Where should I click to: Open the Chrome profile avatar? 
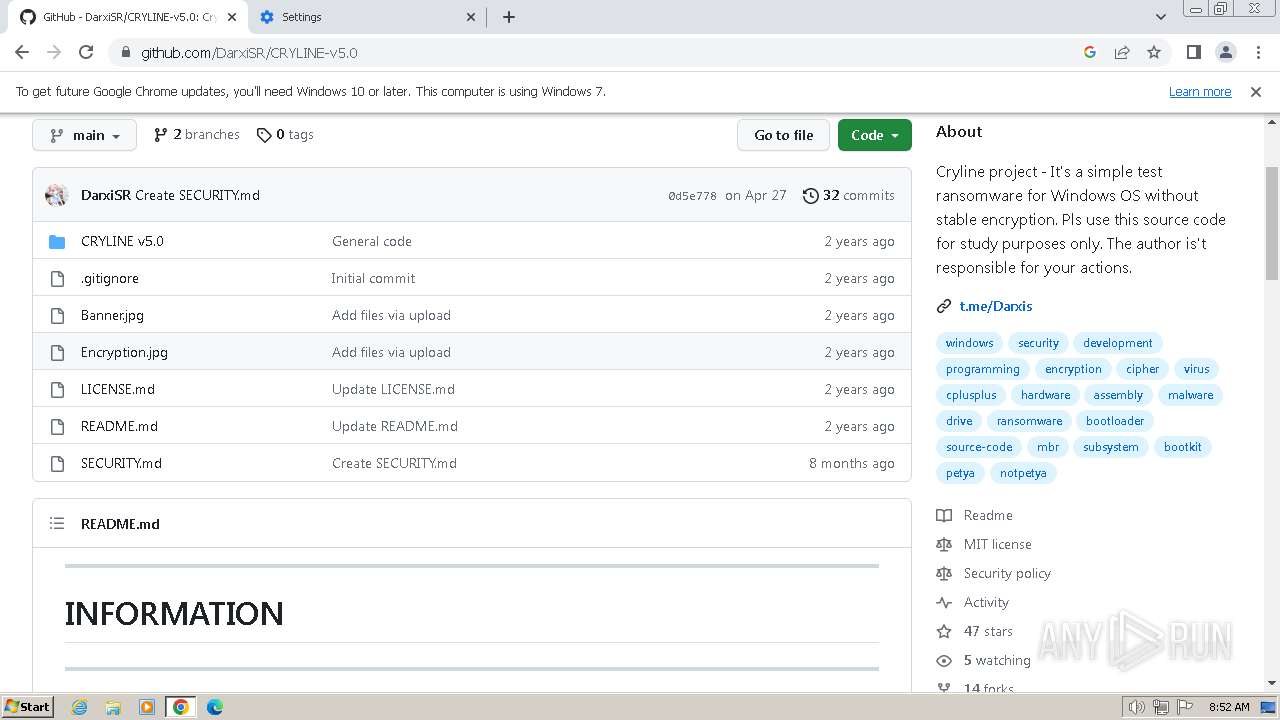click(x=1225, y=52)
